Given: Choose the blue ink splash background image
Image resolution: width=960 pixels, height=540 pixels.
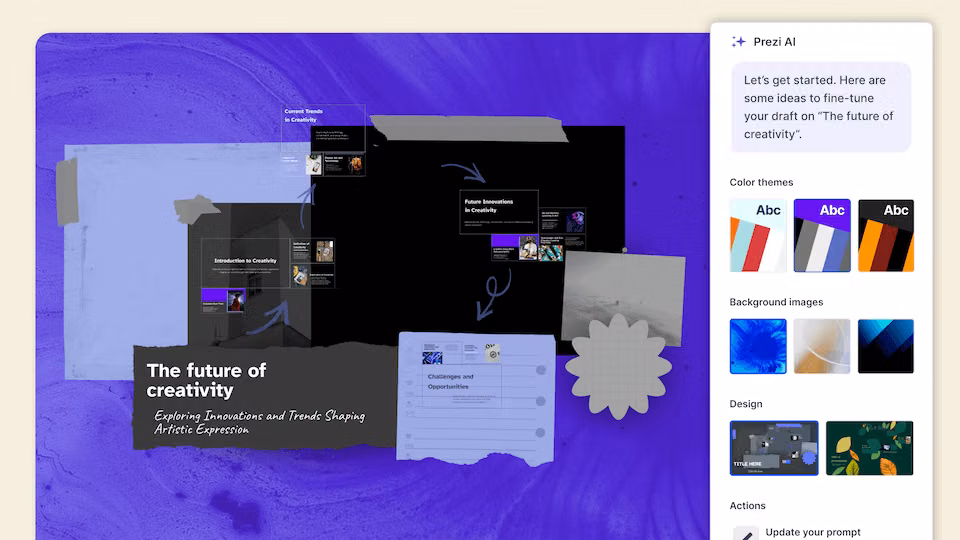Looking at the screenshot, I should point(758,346).
